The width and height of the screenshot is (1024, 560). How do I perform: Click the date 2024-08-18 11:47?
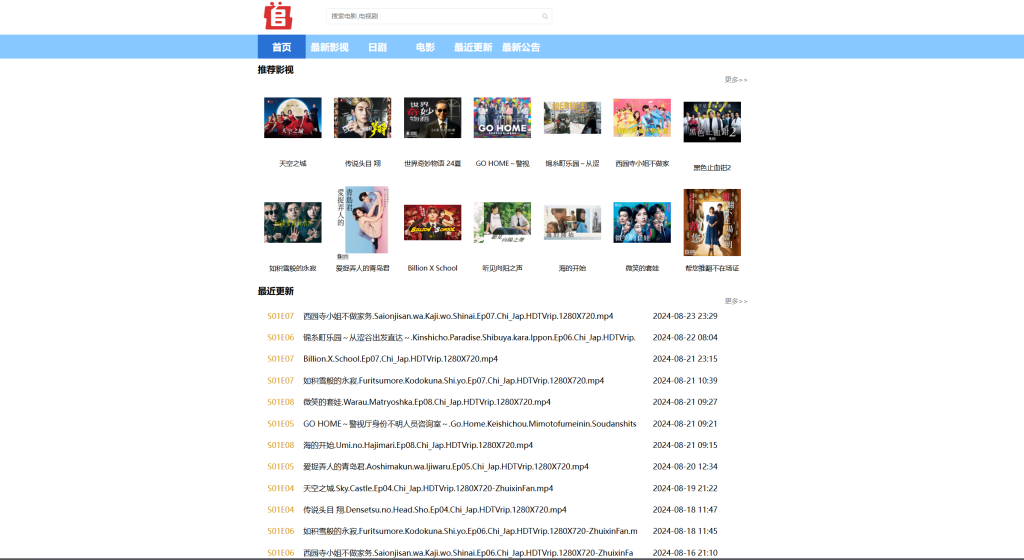(685, 510)
